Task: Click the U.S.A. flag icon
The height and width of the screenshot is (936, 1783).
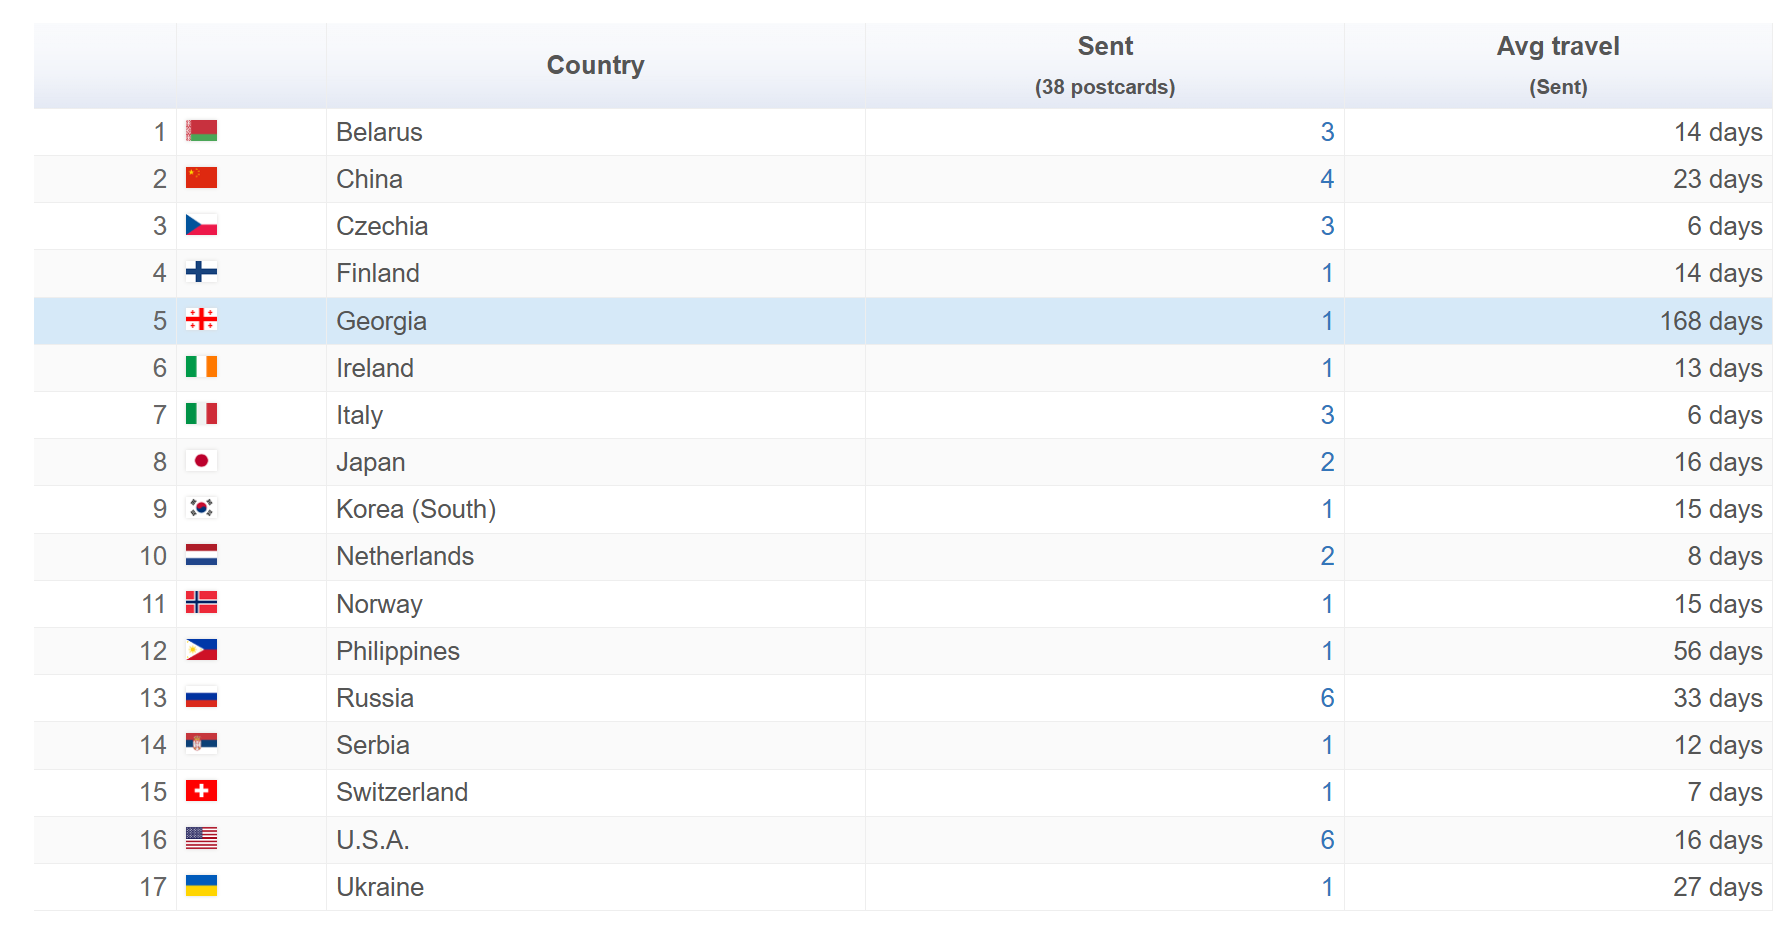Action: click(201, 838)
